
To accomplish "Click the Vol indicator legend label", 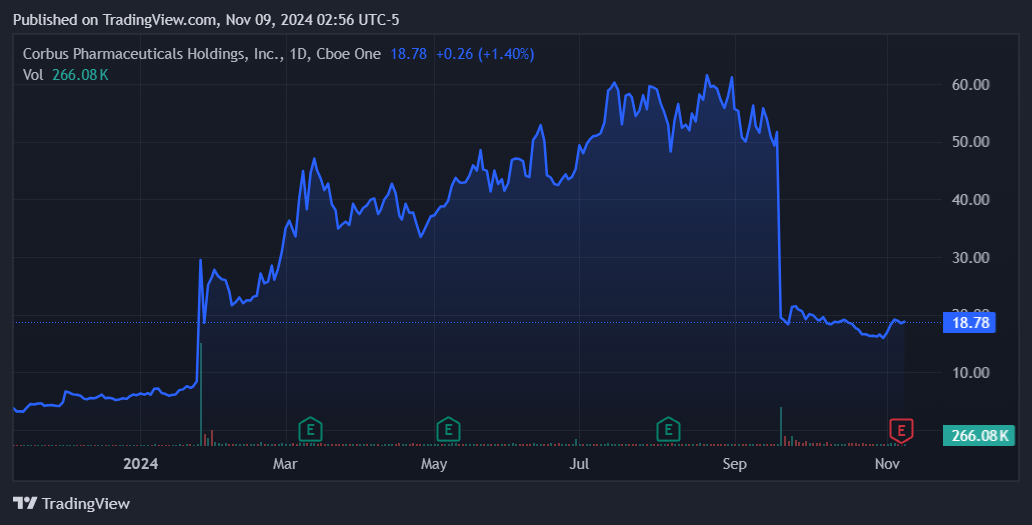I will click(33, 74).
